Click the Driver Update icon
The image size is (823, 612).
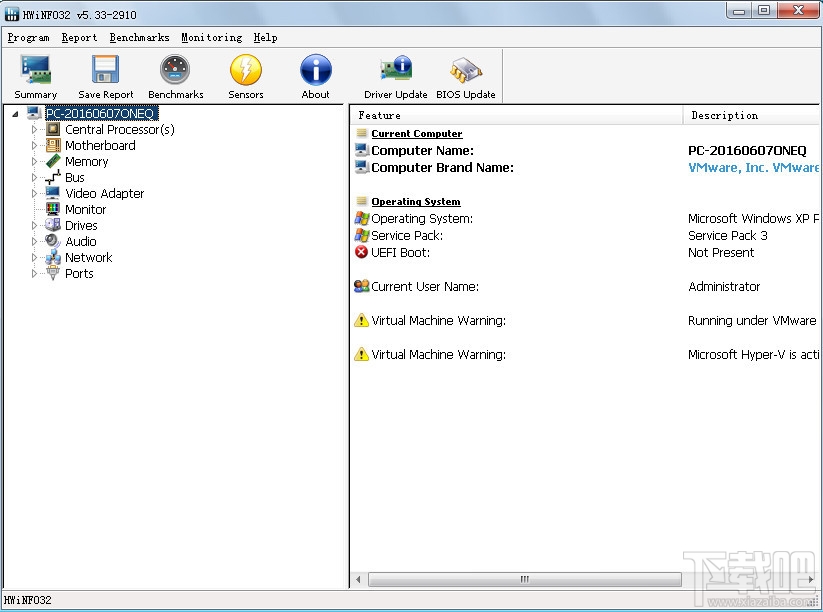[x=396, y=68]
